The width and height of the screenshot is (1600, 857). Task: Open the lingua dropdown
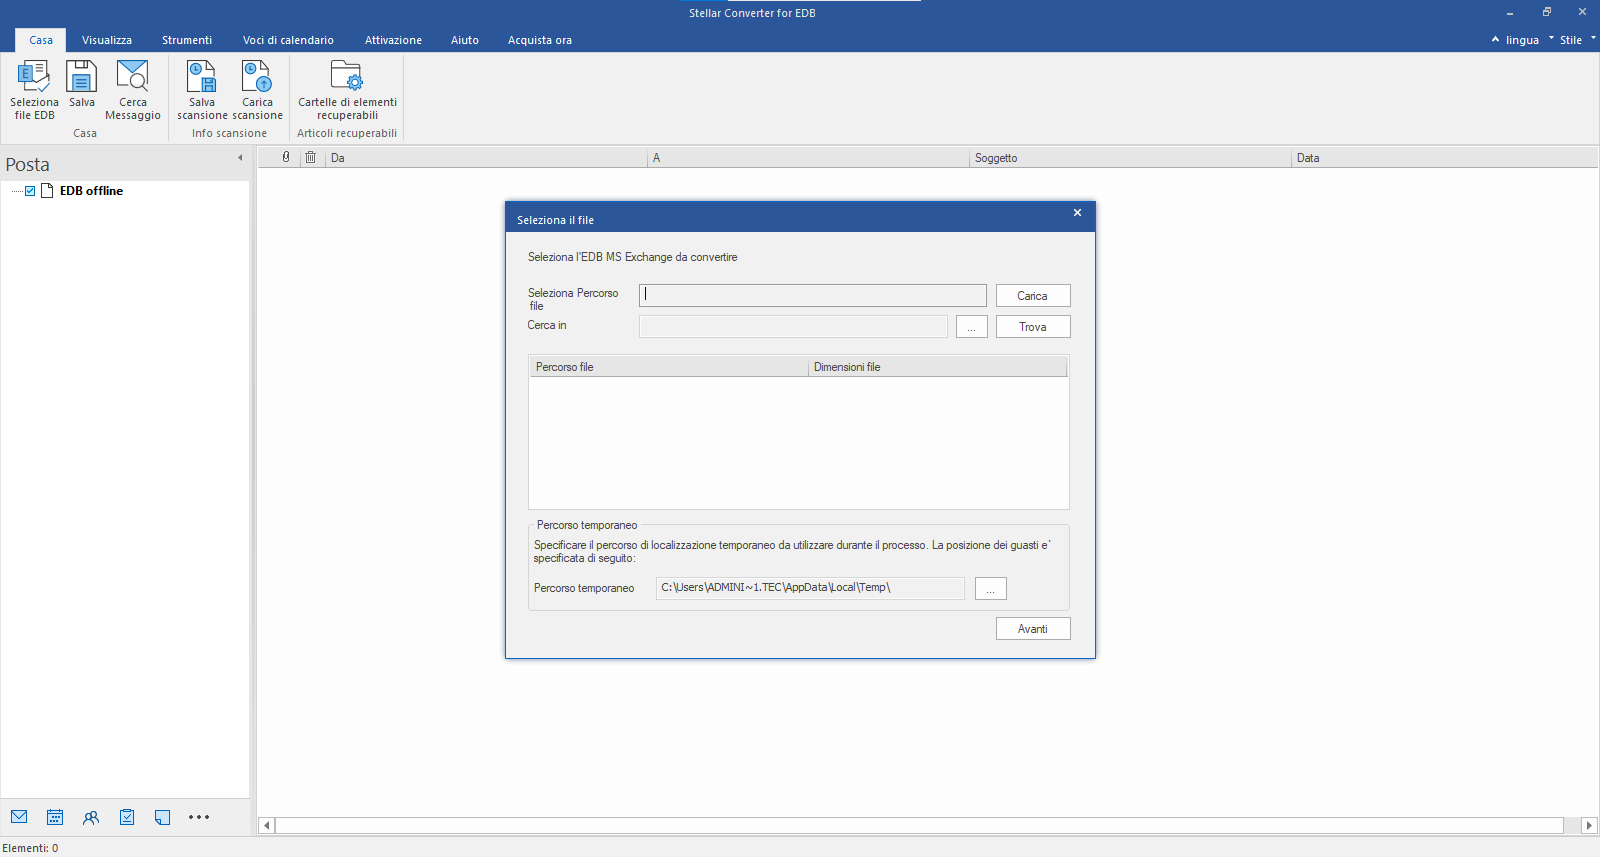[x=1522, y=40]
